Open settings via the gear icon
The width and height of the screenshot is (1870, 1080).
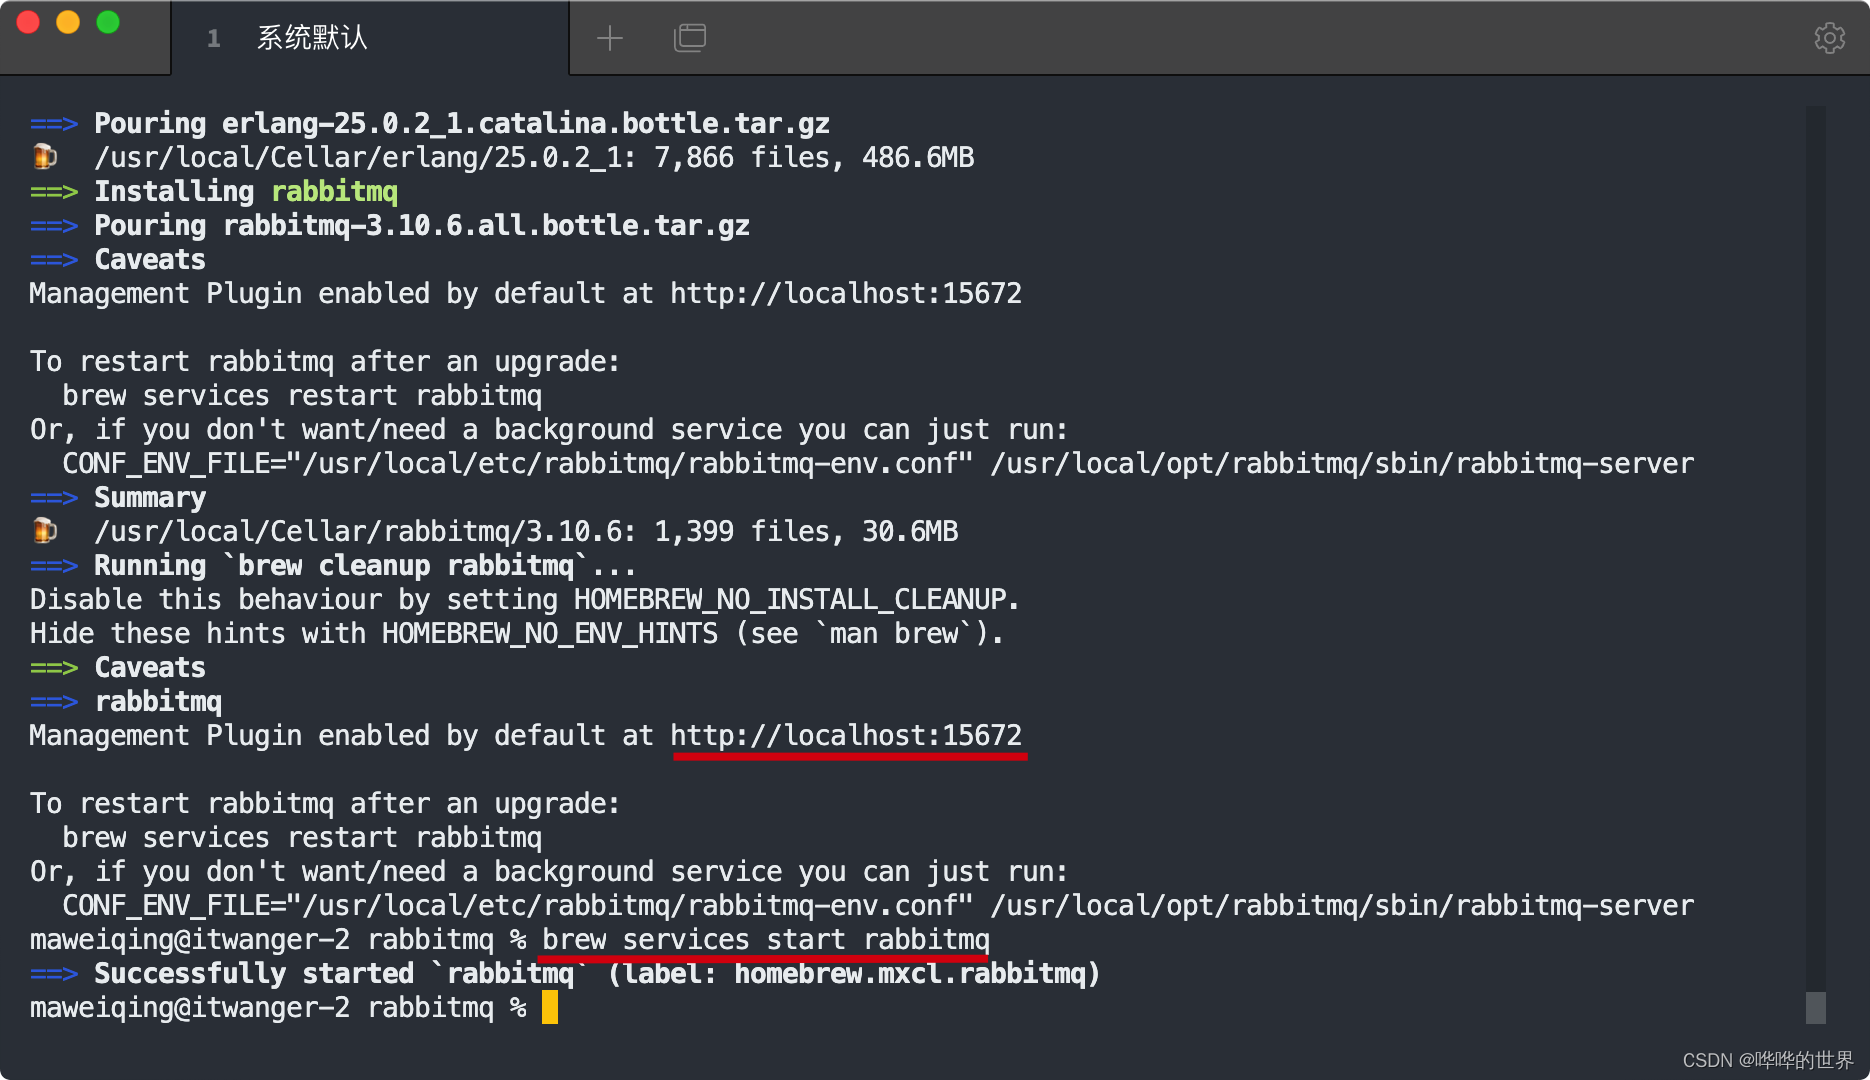[1829, 38]
